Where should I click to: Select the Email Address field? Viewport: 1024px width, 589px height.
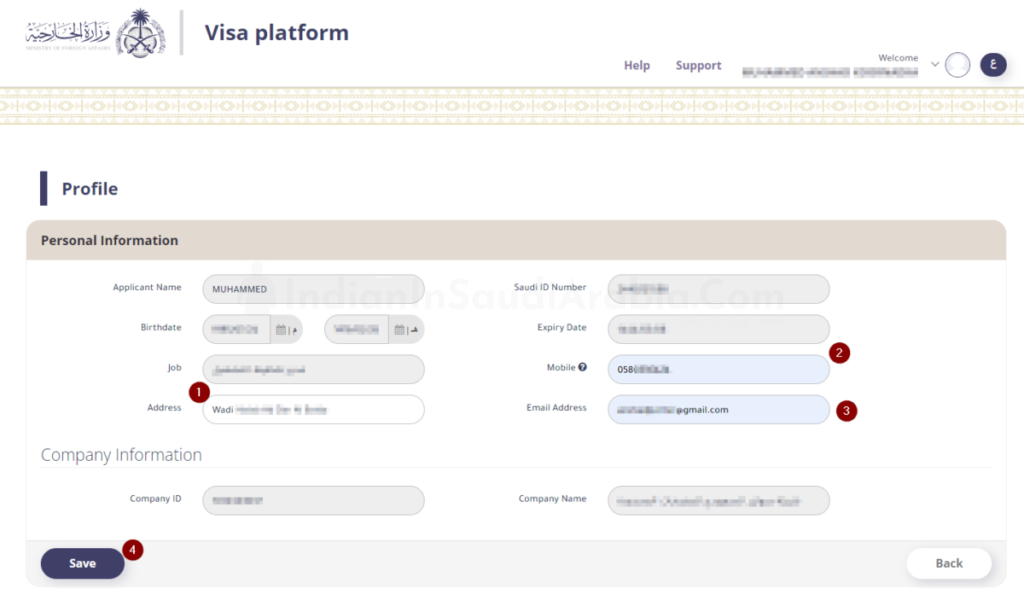(x=718, y=409)
